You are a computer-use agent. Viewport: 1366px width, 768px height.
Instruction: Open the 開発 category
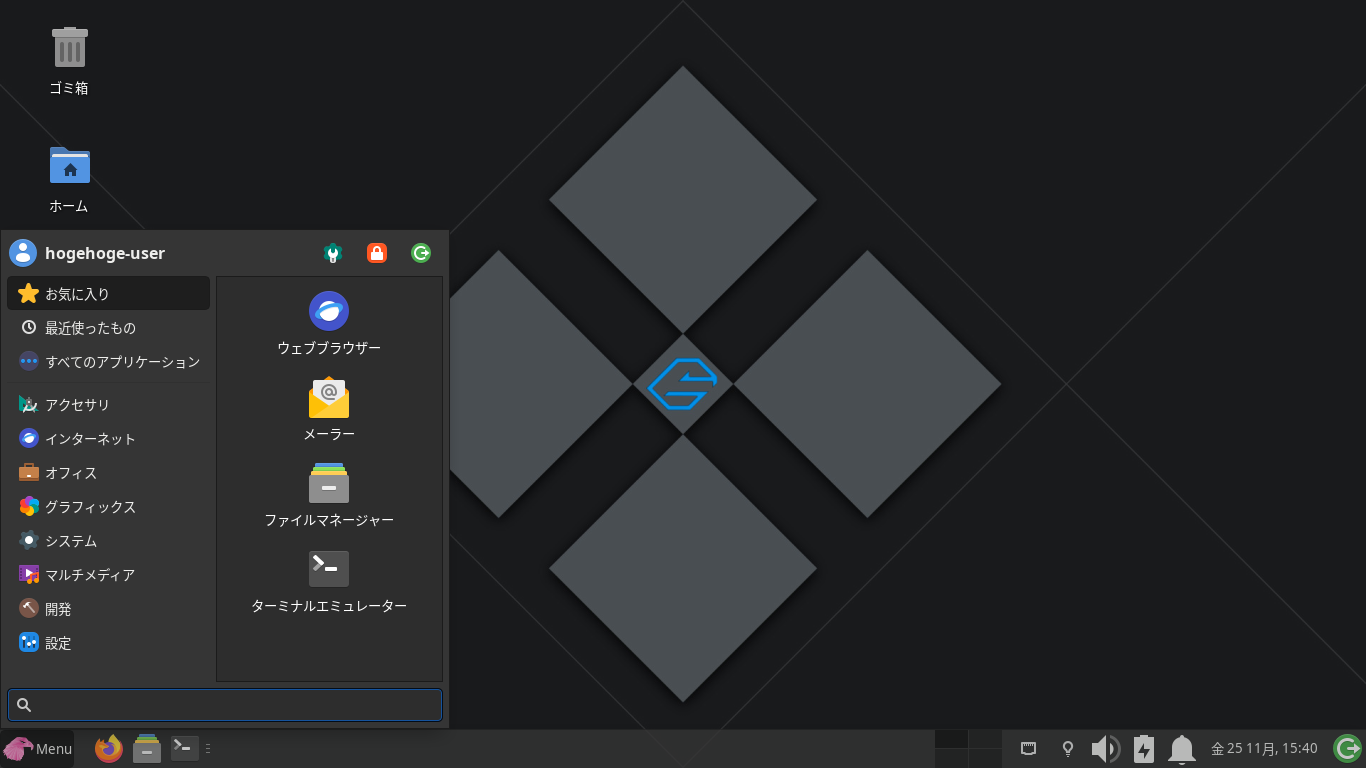click(x=109, y=609)
